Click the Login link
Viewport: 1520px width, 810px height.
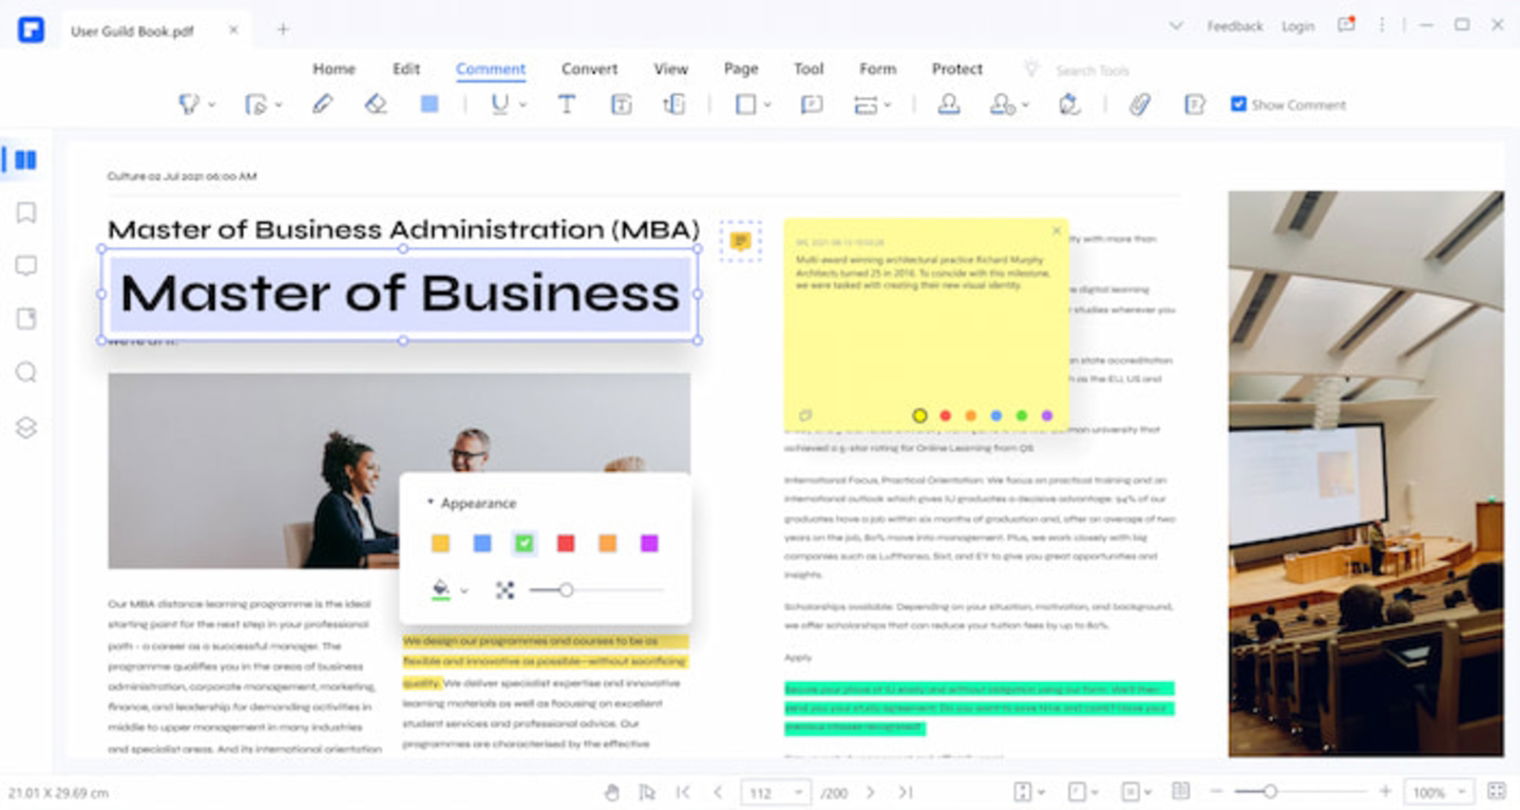tap(1298, 25)
